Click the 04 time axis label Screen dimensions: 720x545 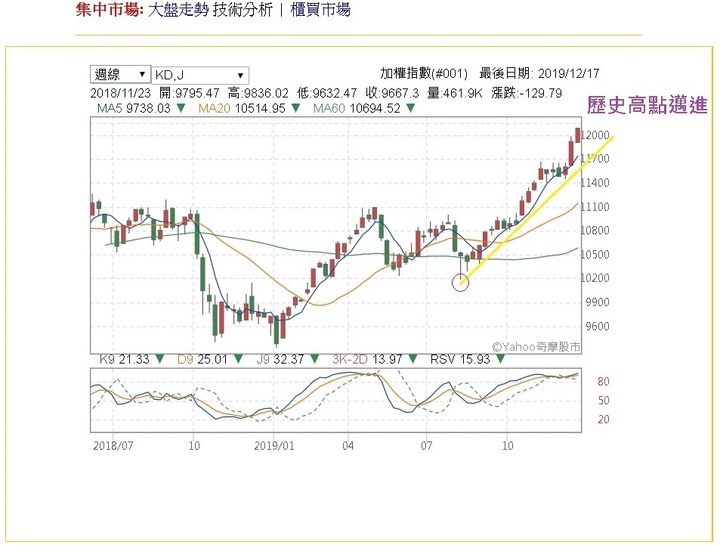(x=348, y=445)
